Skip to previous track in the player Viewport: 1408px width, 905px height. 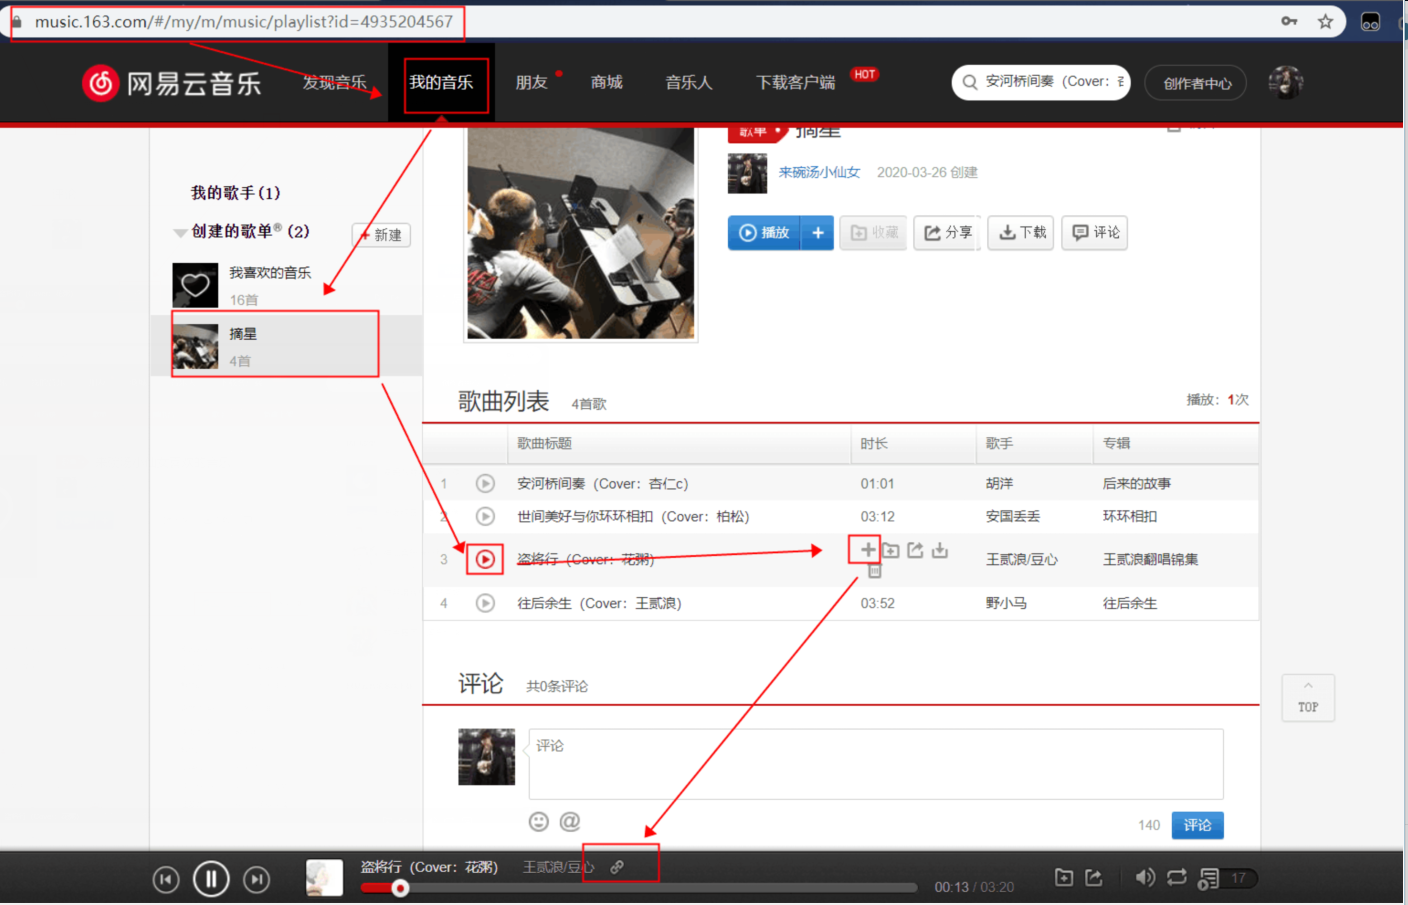pos(166,880)
